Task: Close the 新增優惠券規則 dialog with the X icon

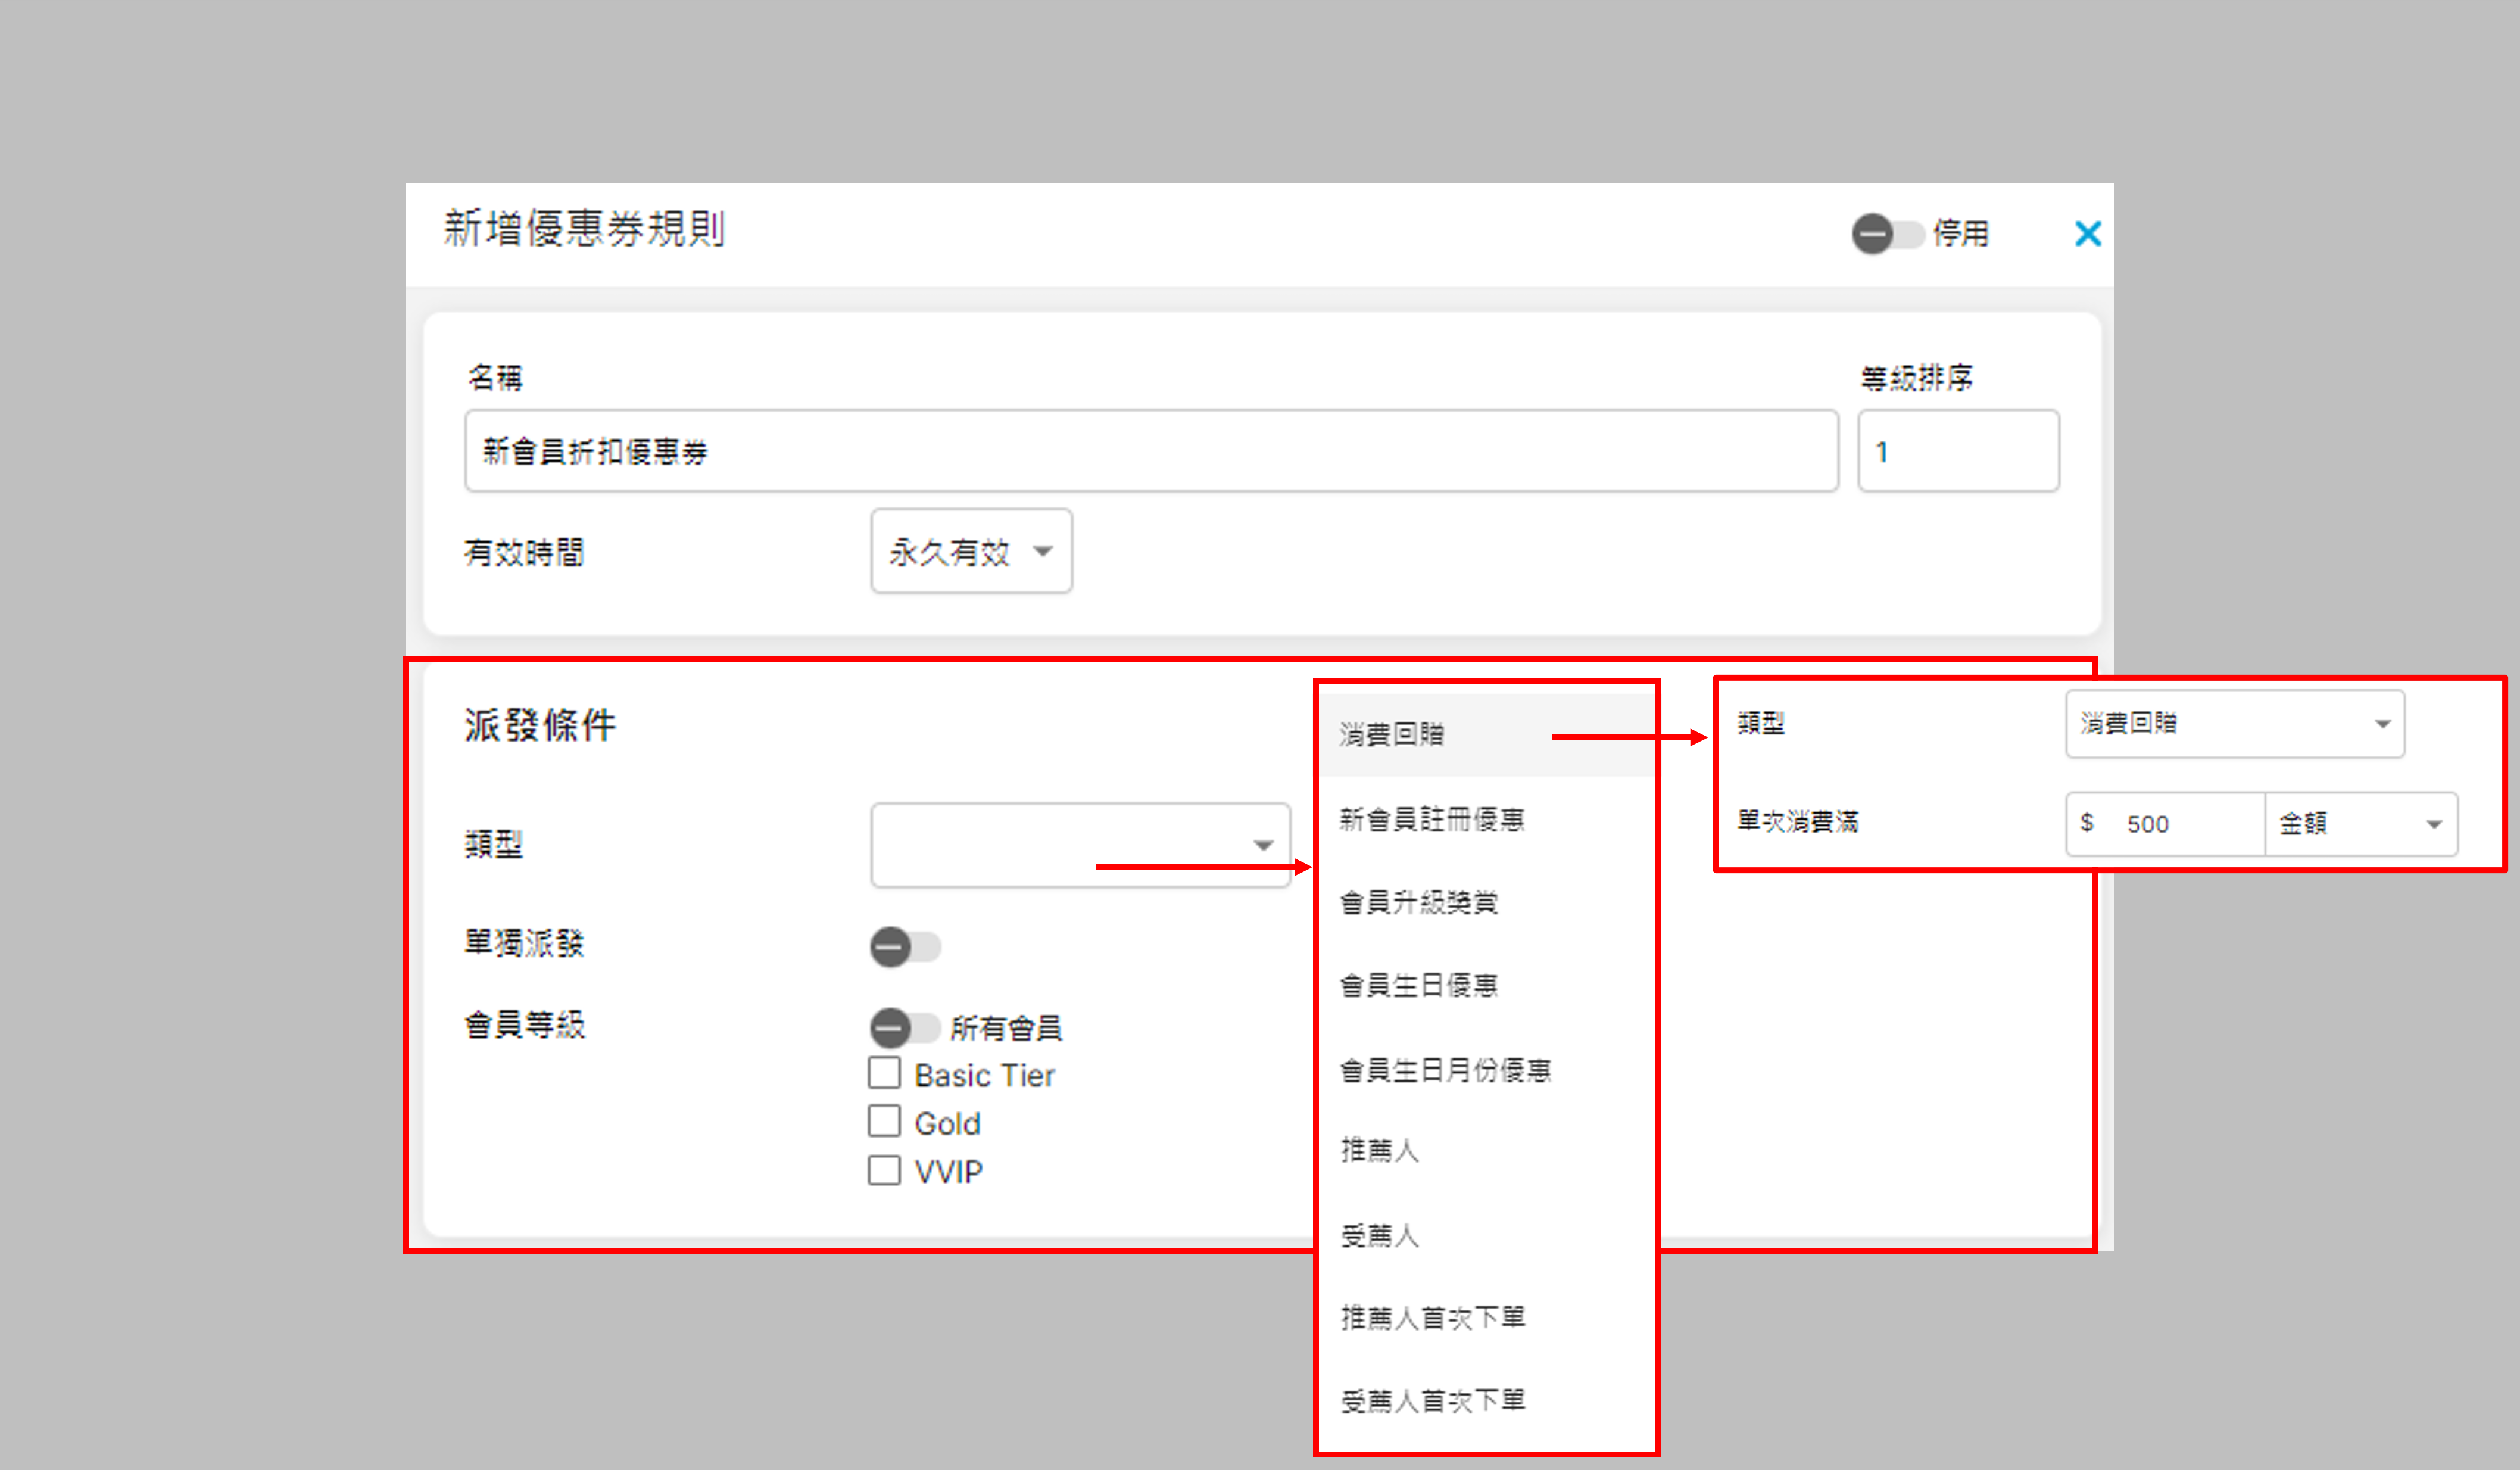Action: 2087,234
